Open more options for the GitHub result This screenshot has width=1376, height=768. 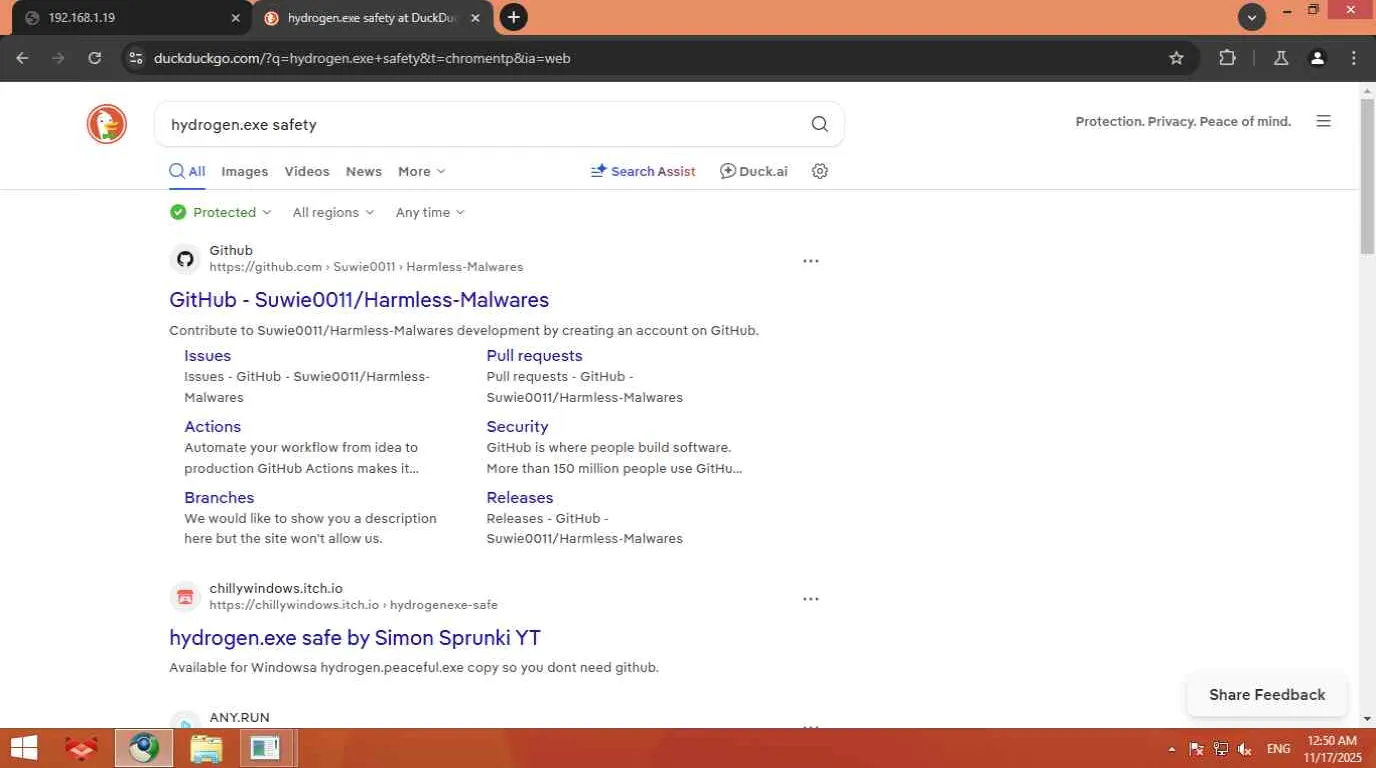(811, 261)
